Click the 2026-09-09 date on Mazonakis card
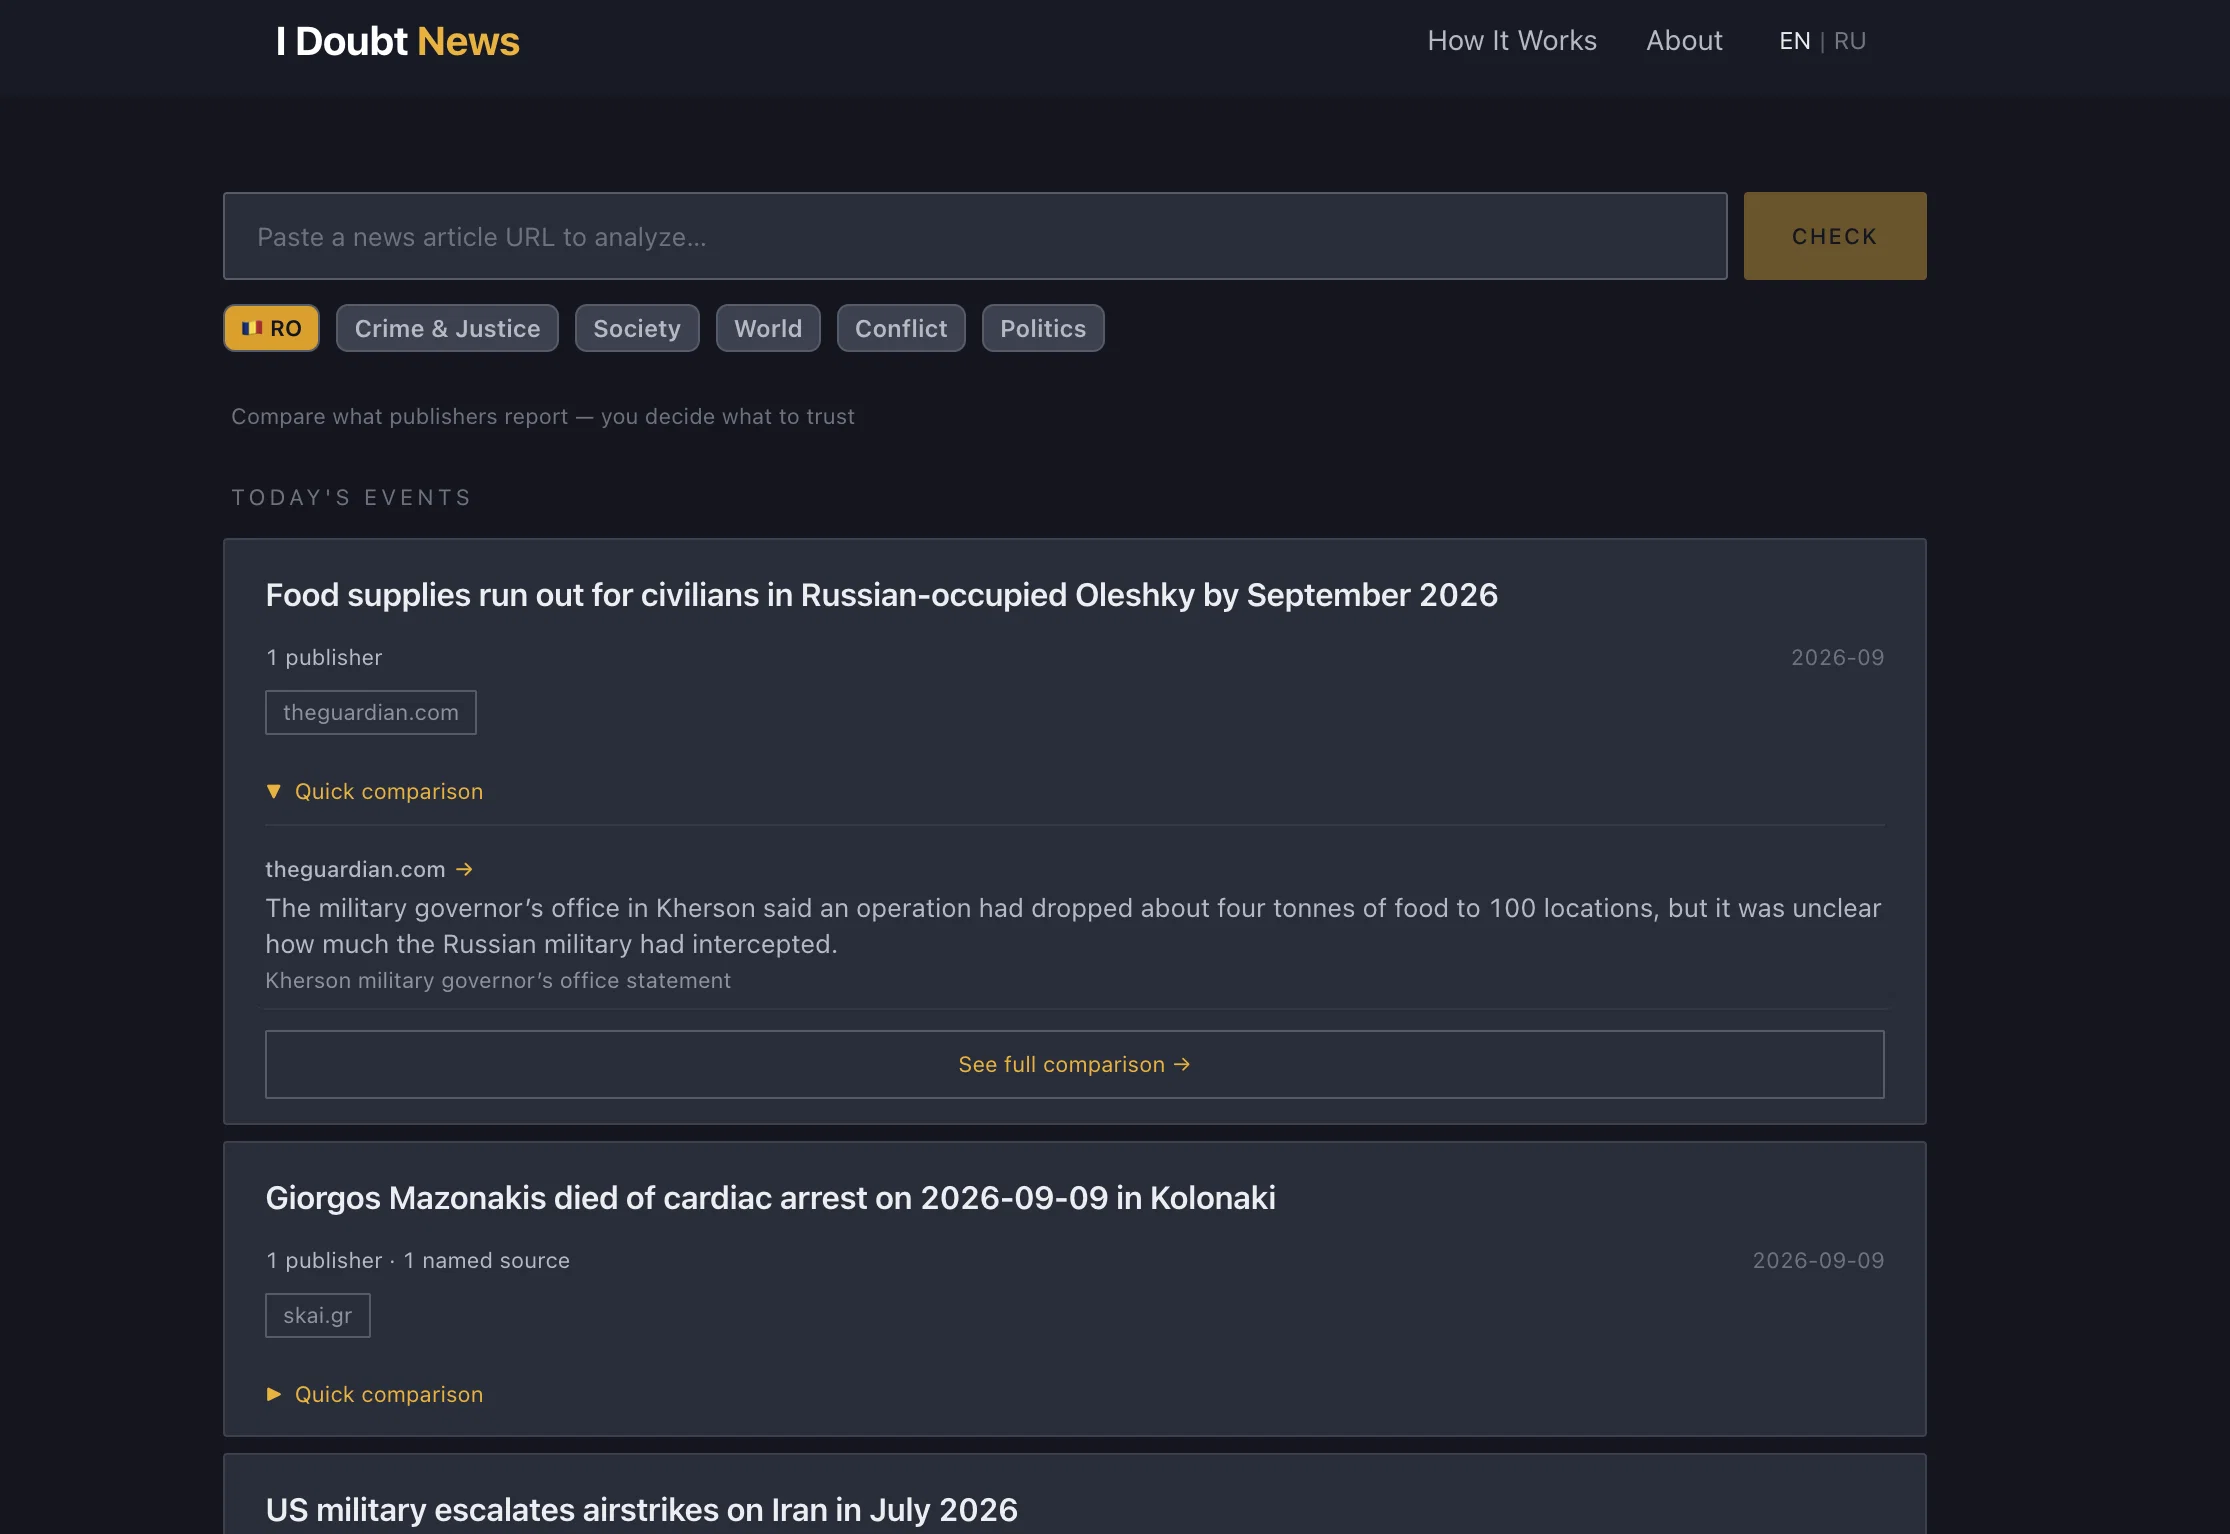Screen dimensions: 2230x1534 [x=1818, y=1260]
